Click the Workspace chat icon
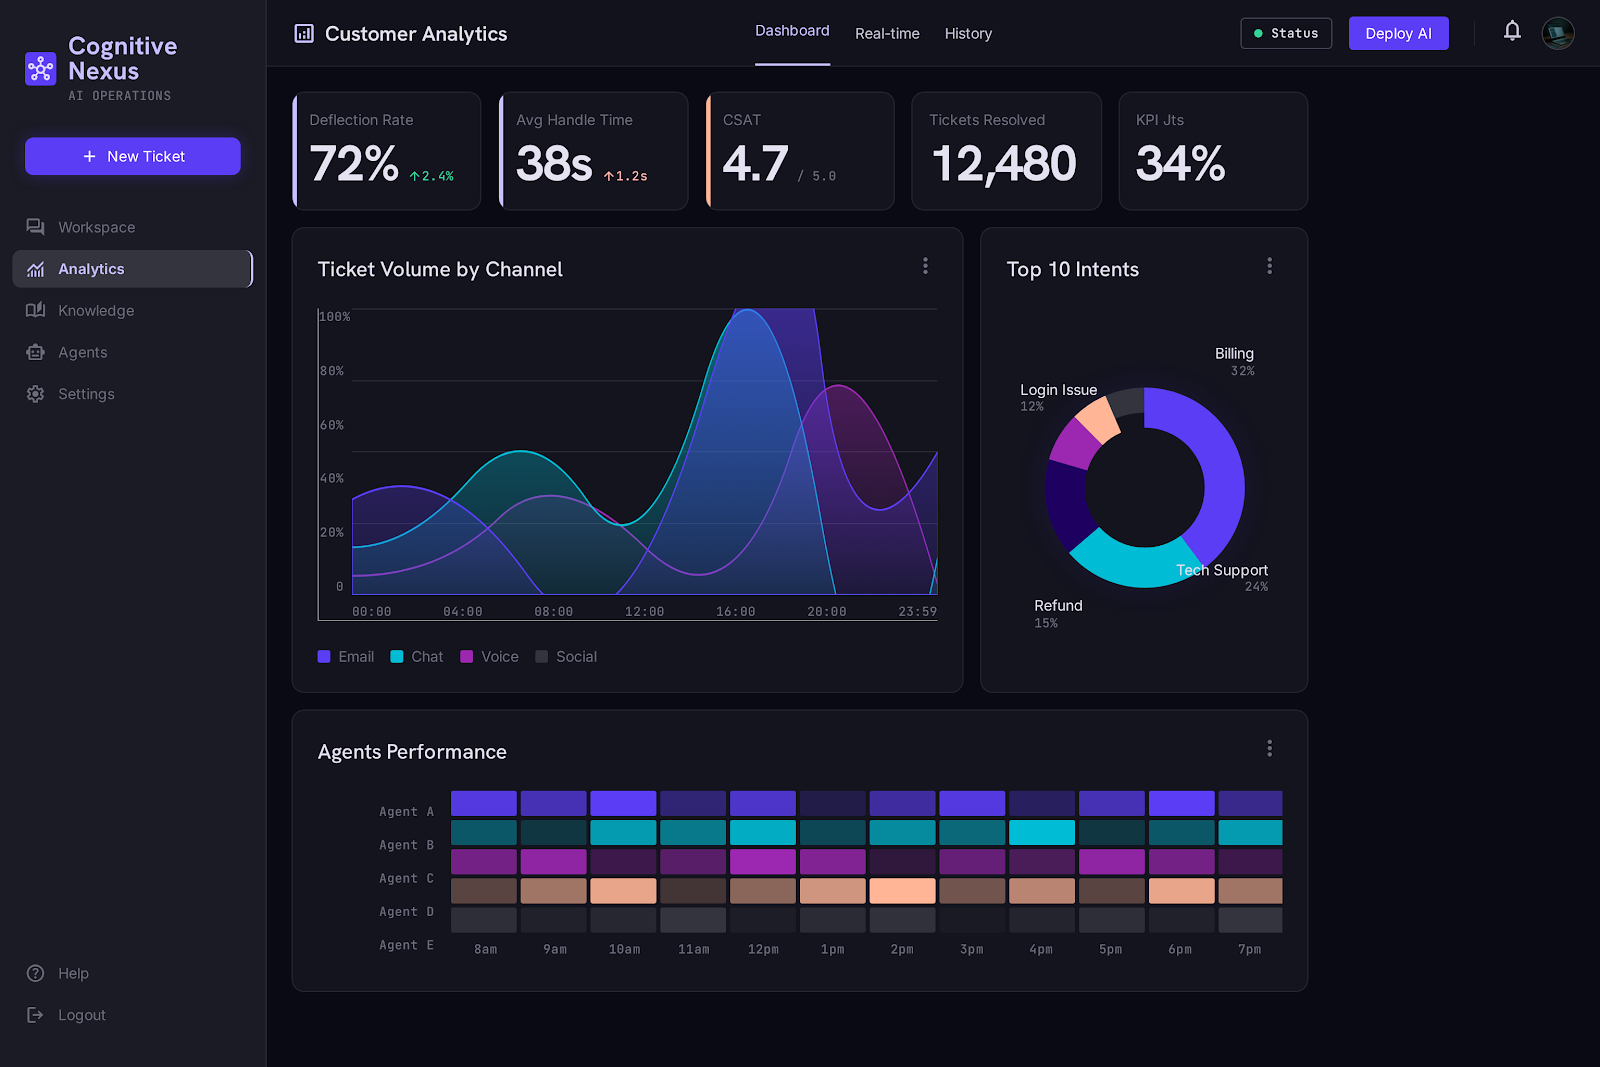1600x1067 pixels. 36,227
